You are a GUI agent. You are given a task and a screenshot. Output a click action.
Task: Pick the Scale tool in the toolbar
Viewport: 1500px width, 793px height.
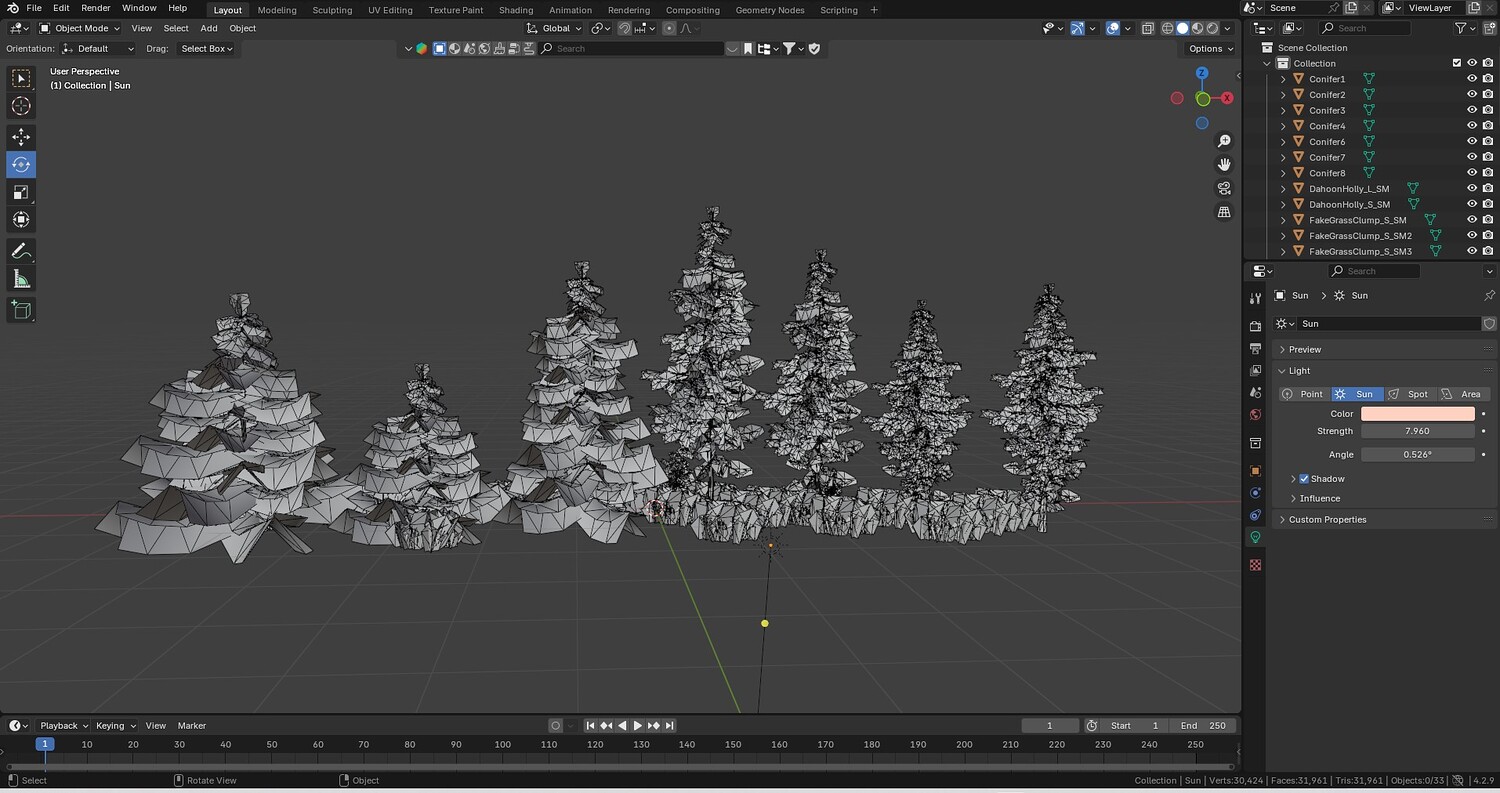pyautogui.click(x=21, y=192)
